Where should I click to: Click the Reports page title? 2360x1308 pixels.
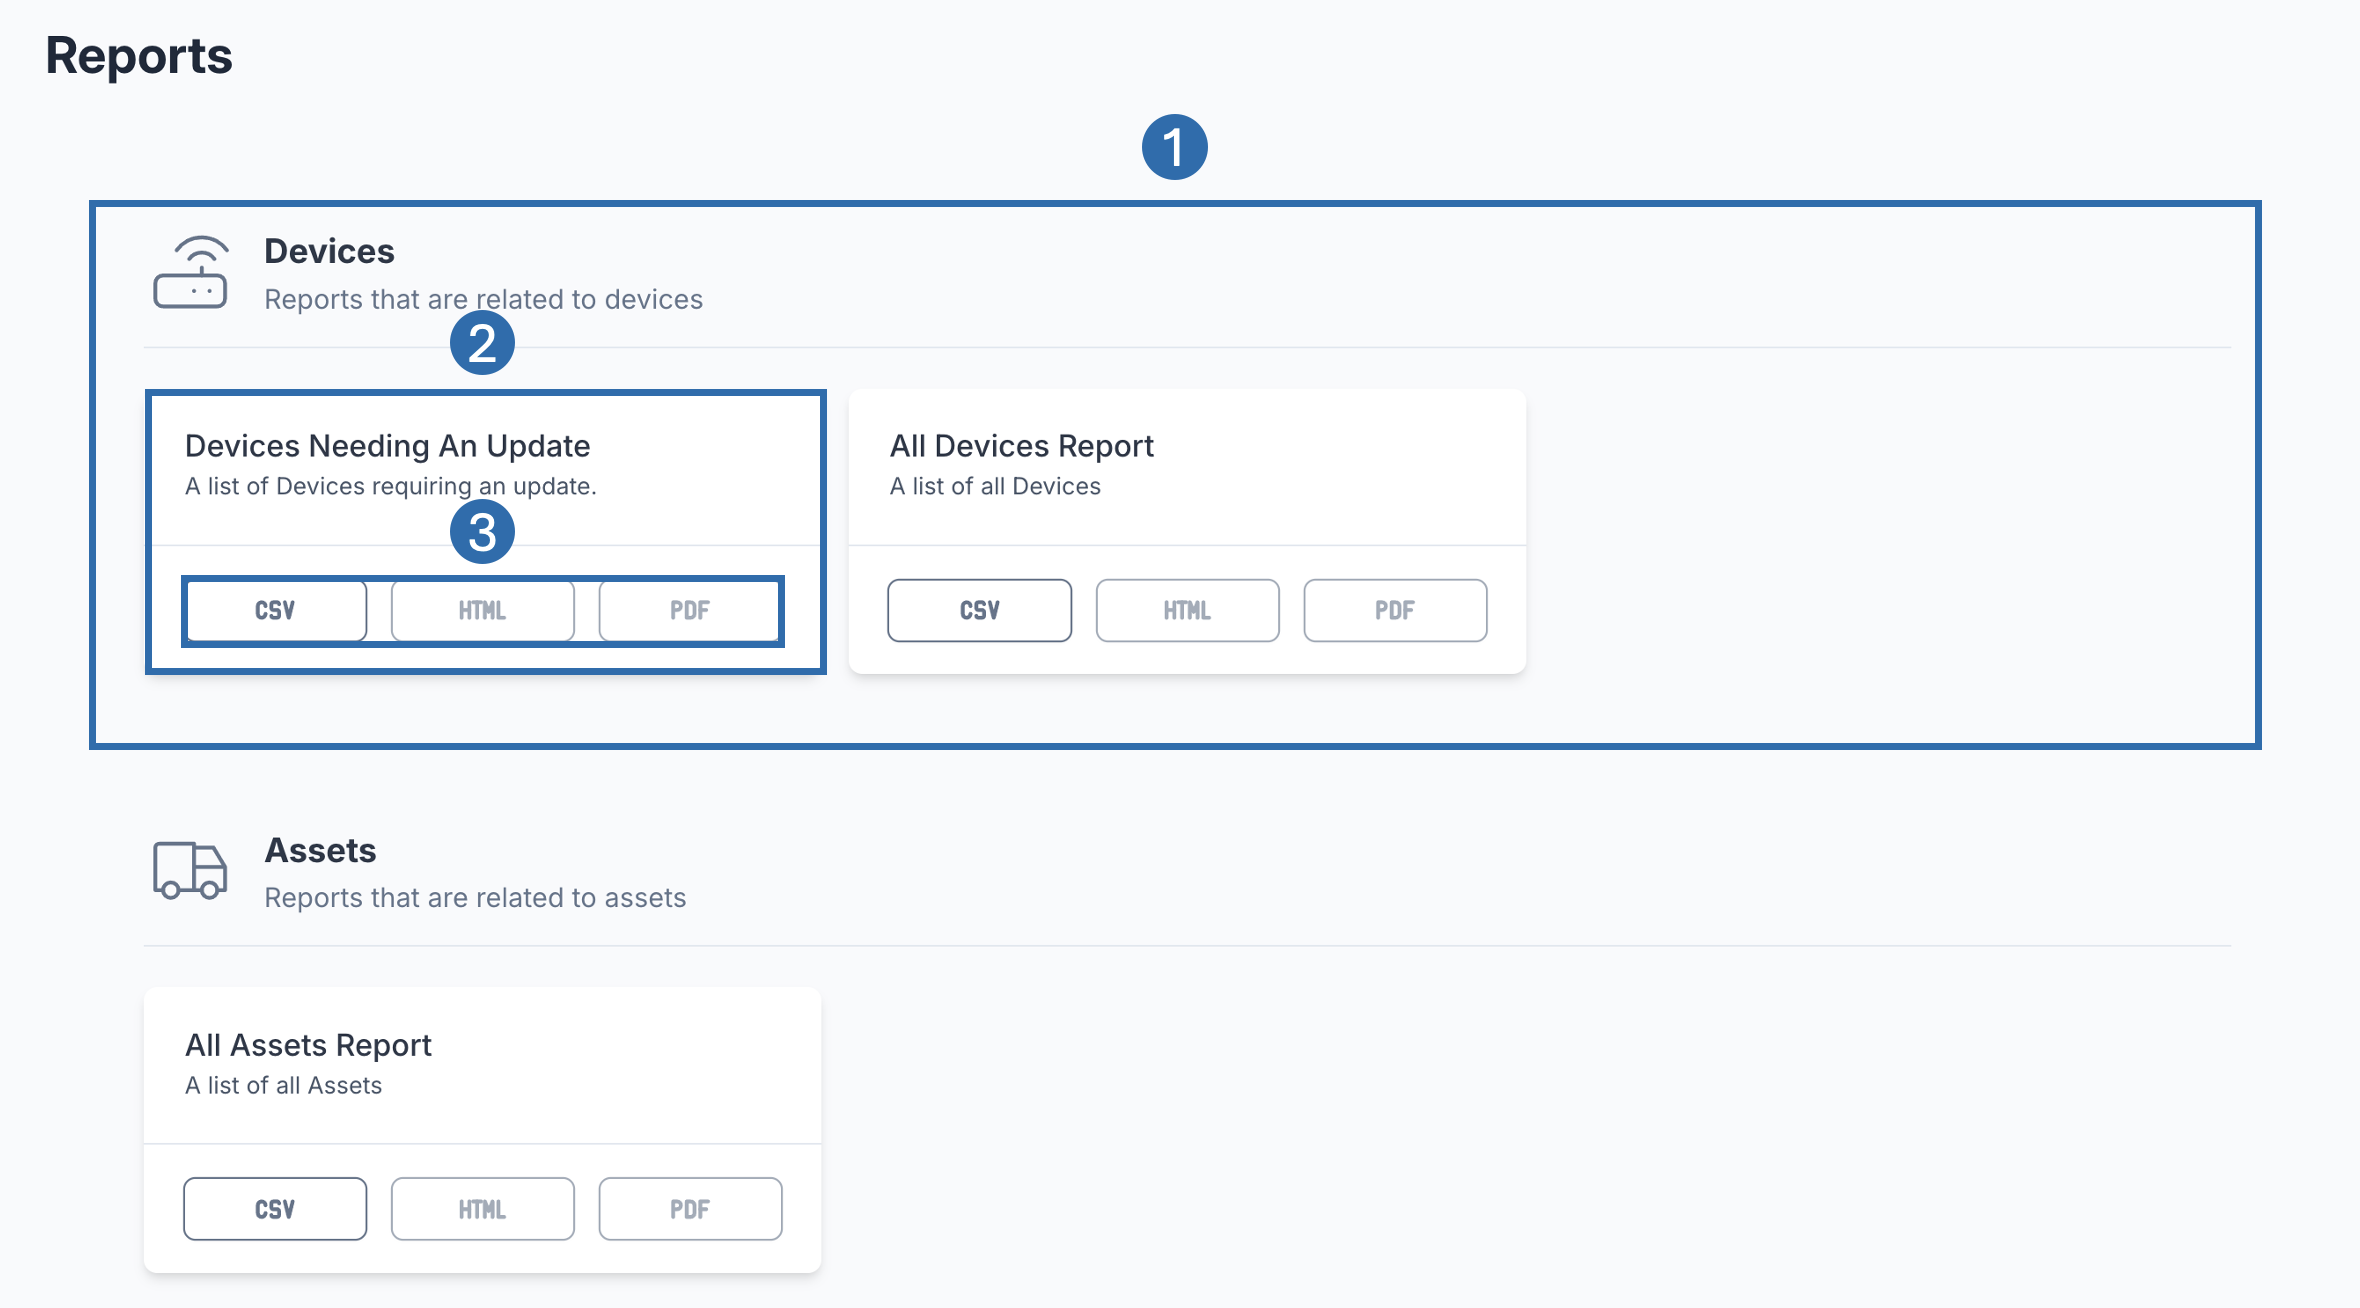click(139, 56)
